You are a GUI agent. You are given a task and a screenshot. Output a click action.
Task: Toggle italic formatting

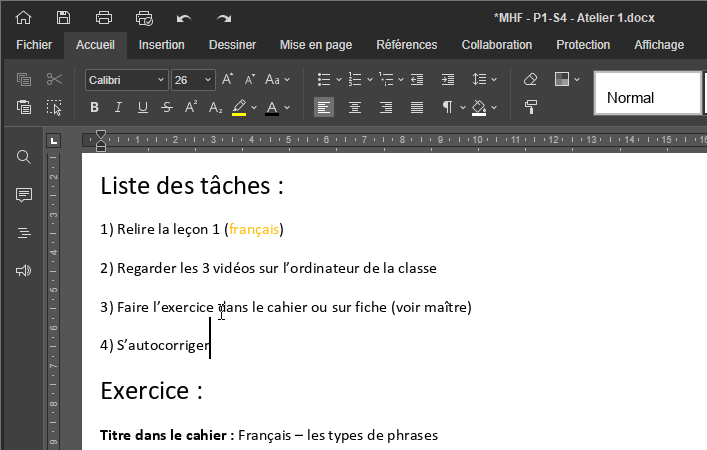click(x=118, y=107)
